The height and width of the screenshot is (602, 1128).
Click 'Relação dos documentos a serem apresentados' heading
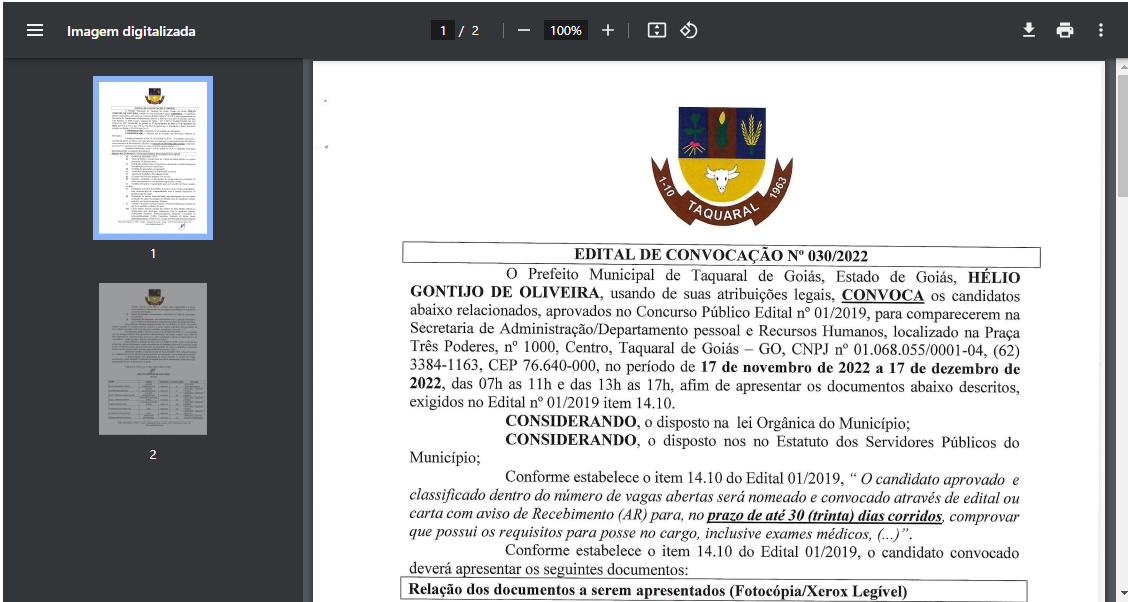566,590
